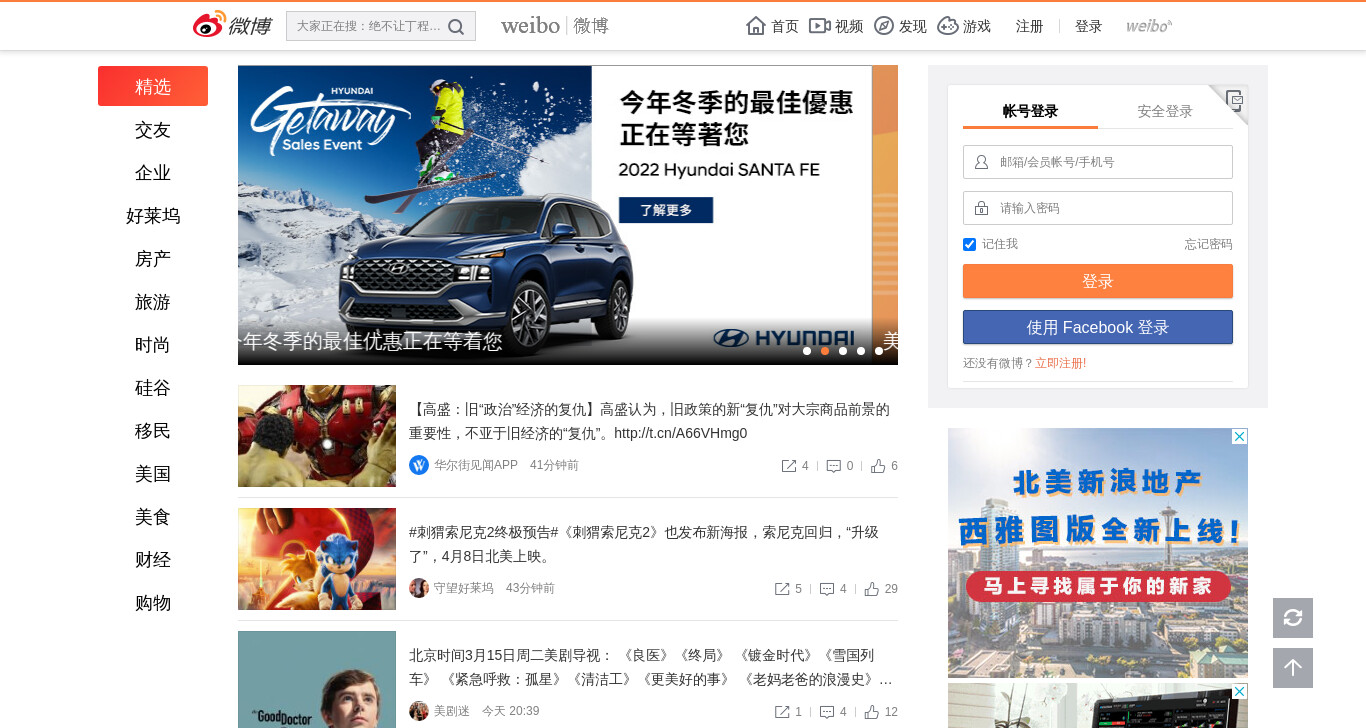The height and width of the screenshot is (728, 1366).
Task: Open the 购物 category
Action: pos(153,603)
